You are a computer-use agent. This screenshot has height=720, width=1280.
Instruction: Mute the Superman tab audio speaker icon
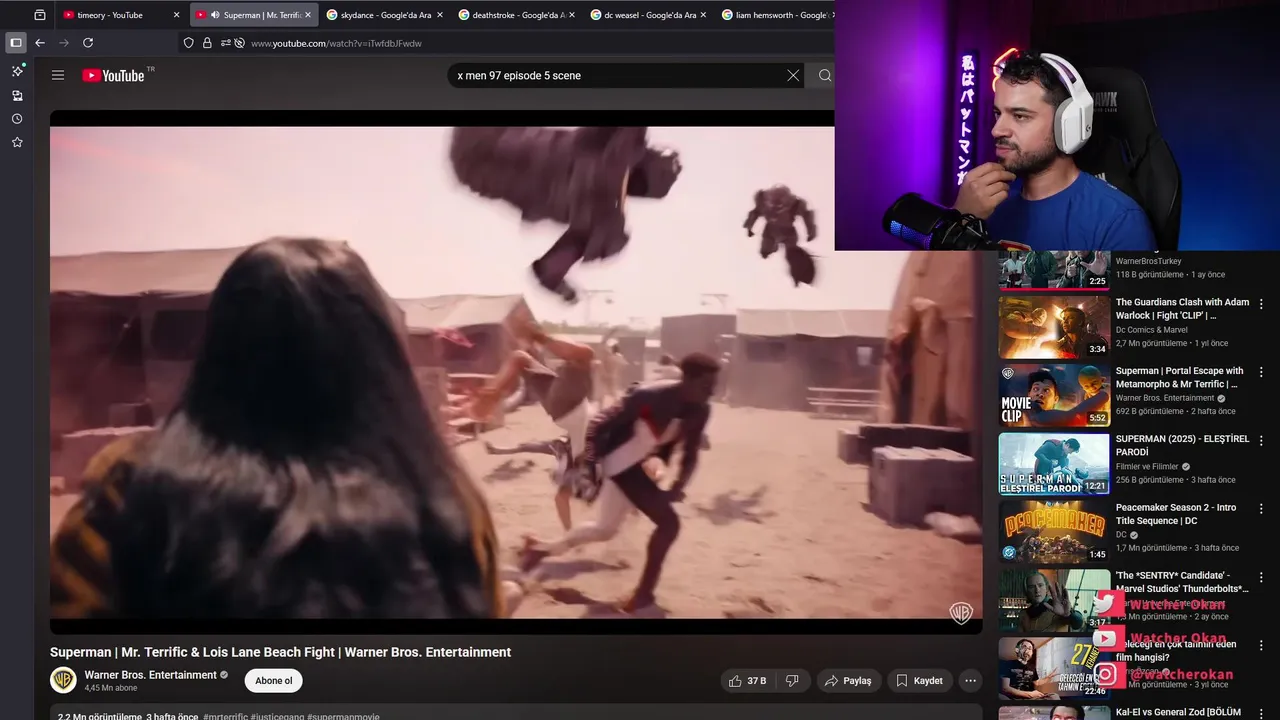[x=215, y=15]
